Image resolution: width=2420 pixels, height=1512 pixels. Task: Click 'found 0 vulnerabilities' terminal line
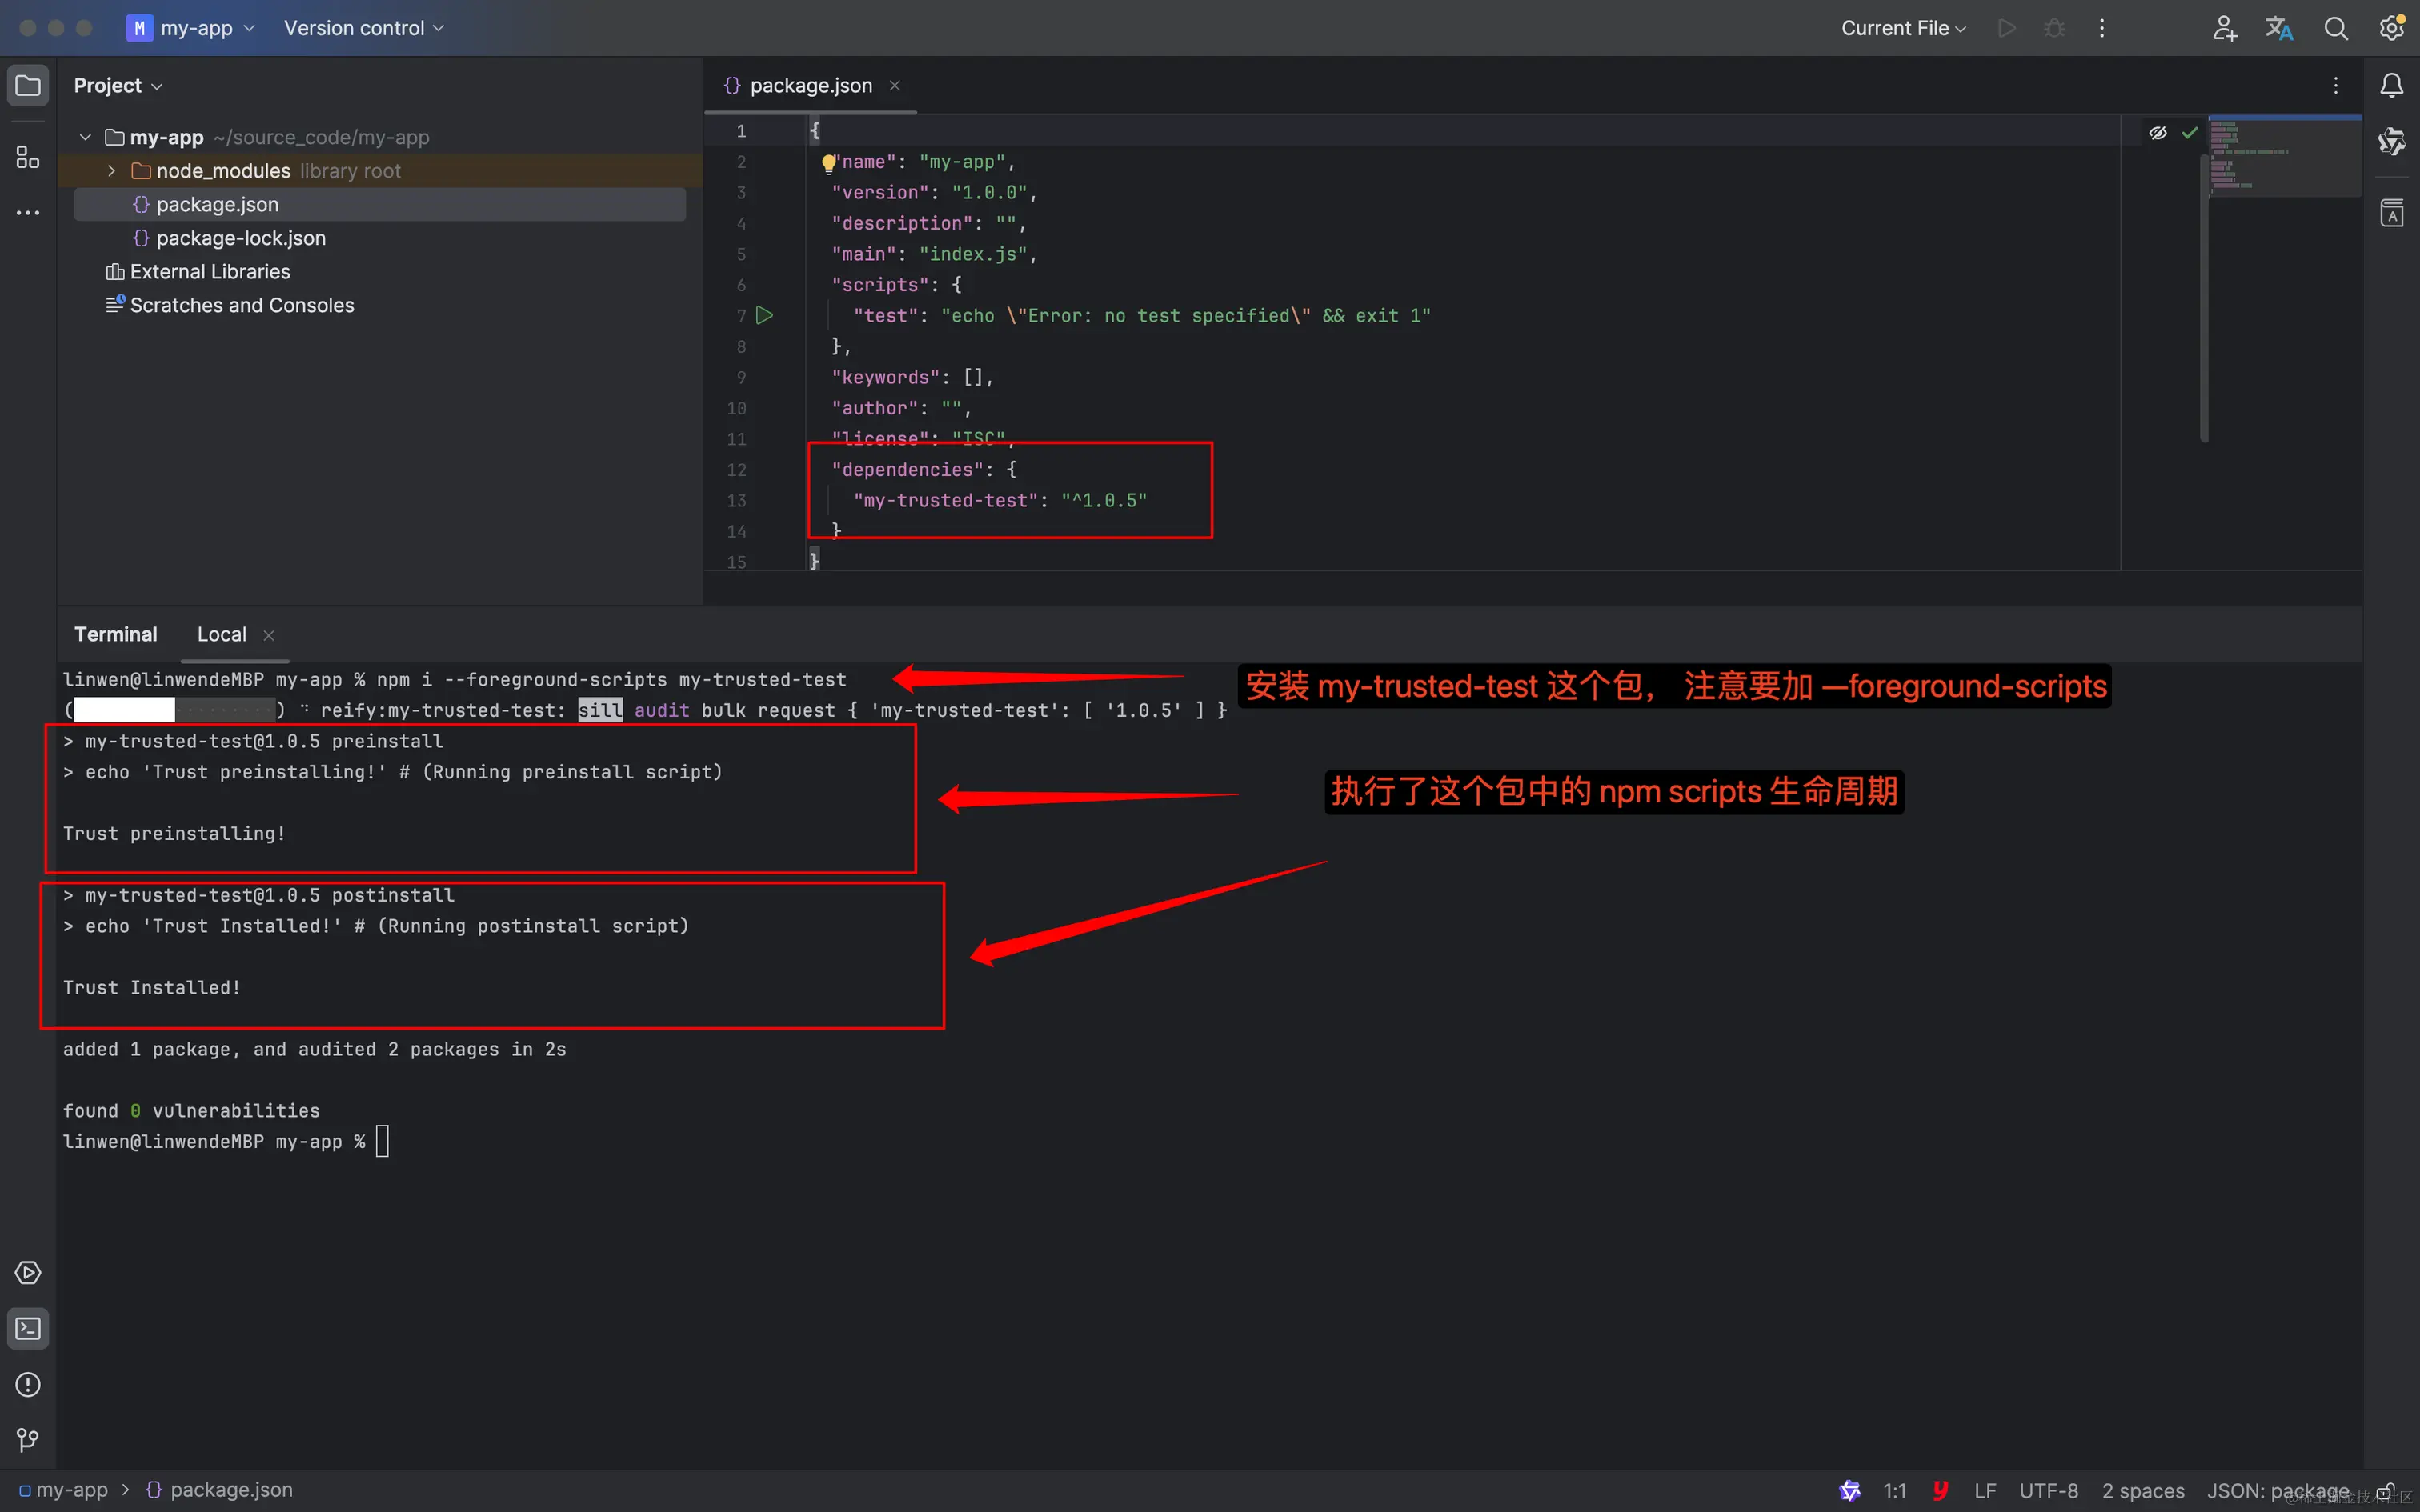pyautogui.click(x=192, y=1111)
